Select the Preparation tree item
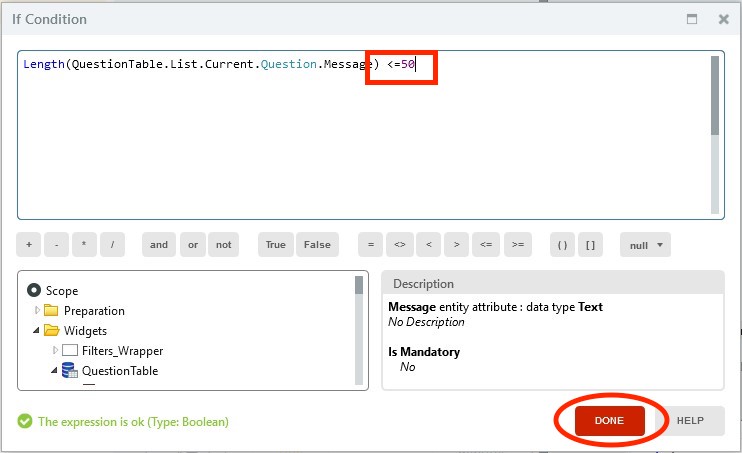The height and width of the screenshot is (453, 742). [94, 311]
